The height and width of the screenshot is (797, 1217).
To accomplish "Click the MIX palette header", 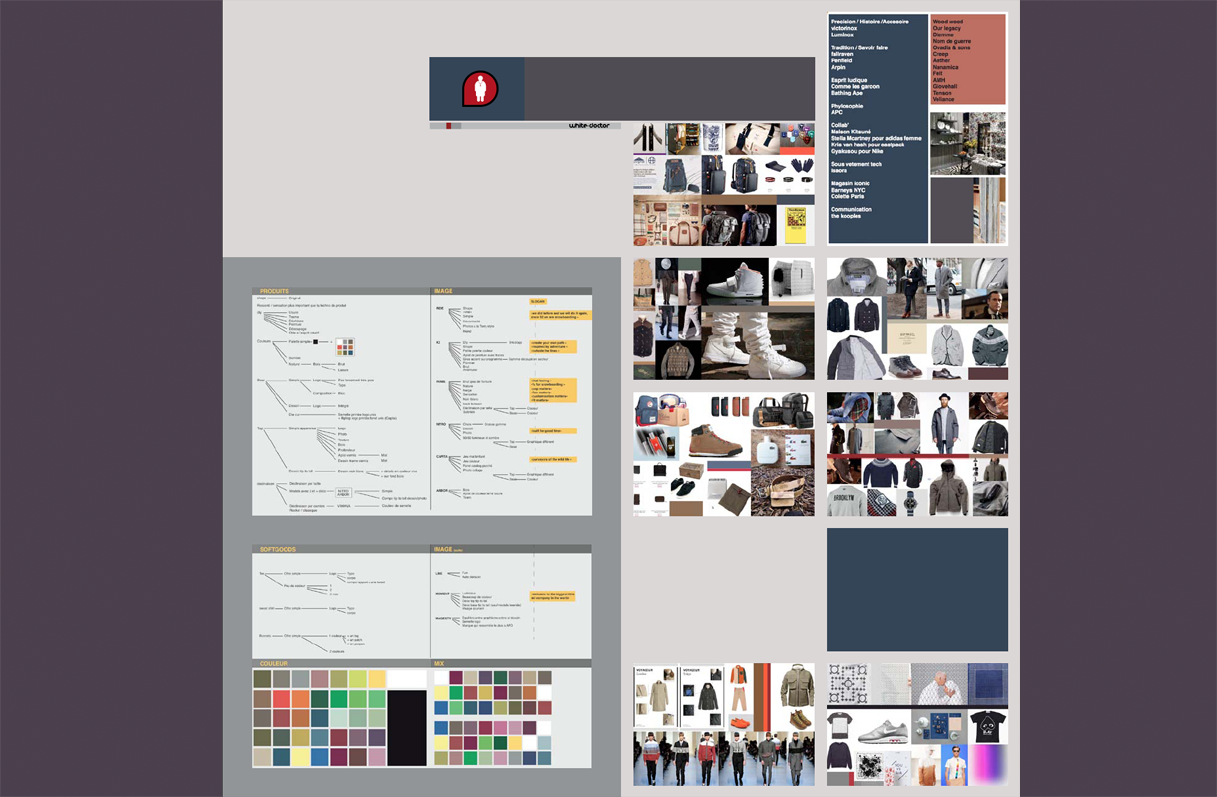I will [x=439, y=664].
